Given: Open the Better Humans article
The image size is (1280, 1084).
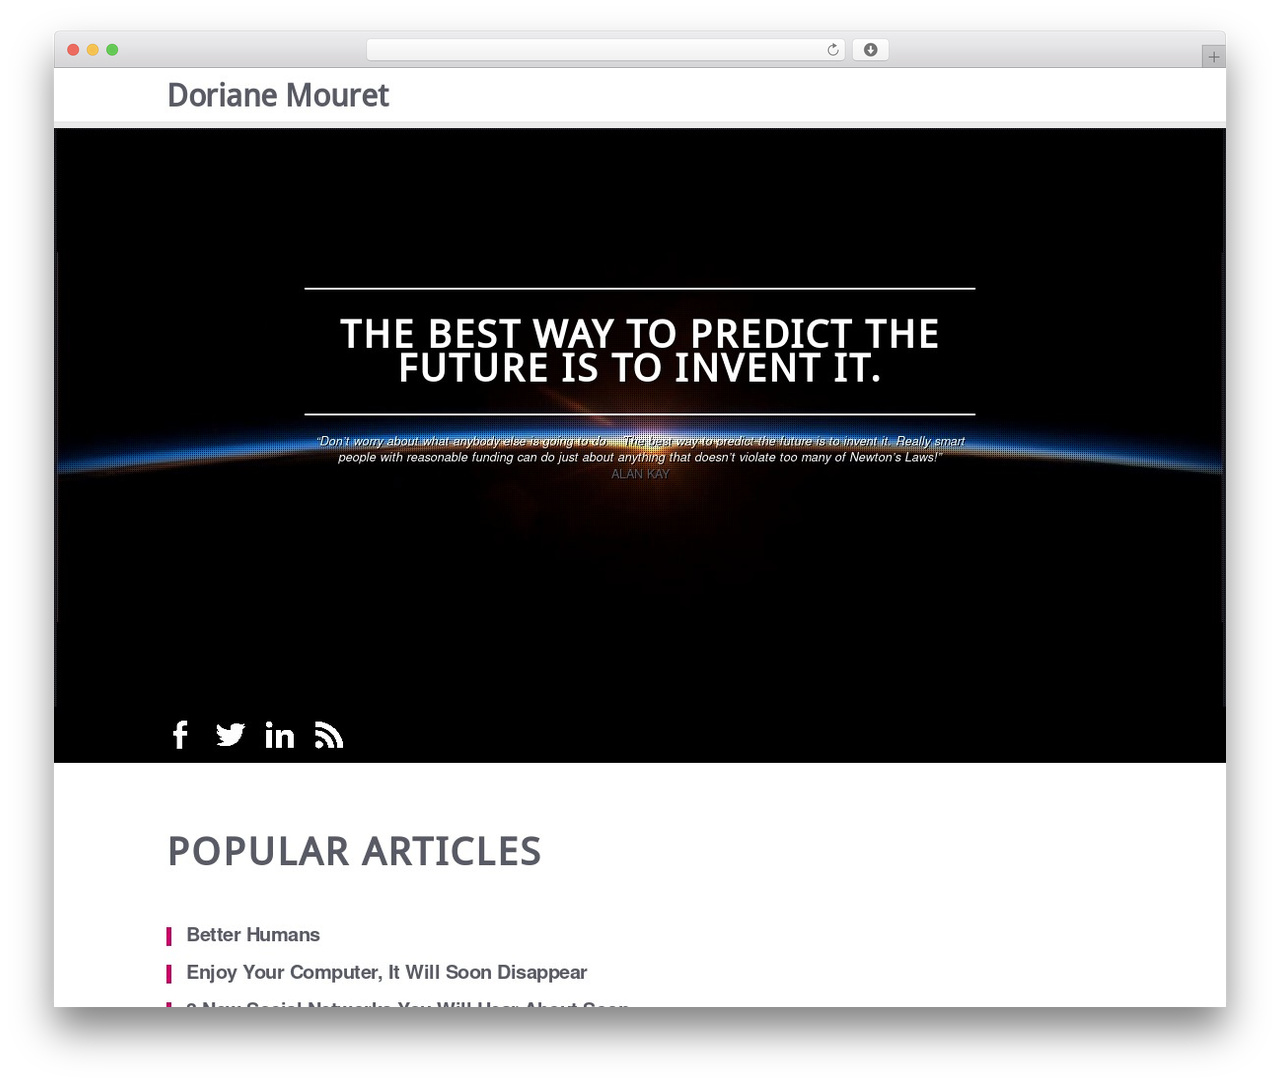Looking at the screenshot, I should (253, 935).
